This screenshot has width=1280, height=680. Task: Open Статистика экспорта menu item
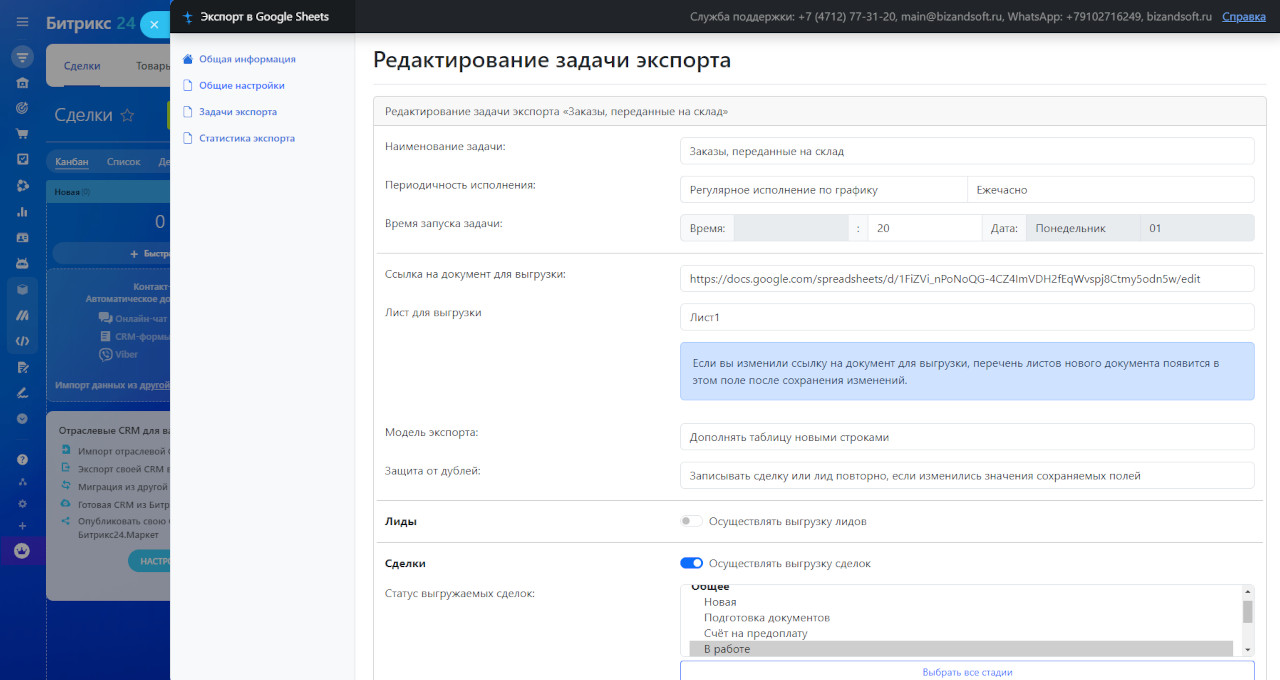click(246, 138)
